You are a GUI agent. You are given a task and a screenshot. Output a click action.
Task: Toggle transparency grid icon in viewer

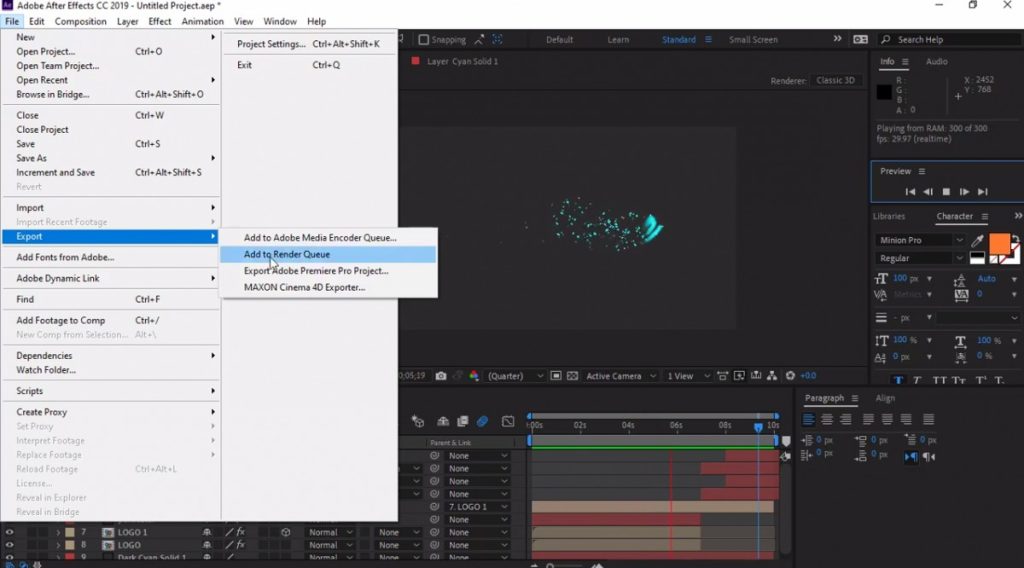click(573, 376)
